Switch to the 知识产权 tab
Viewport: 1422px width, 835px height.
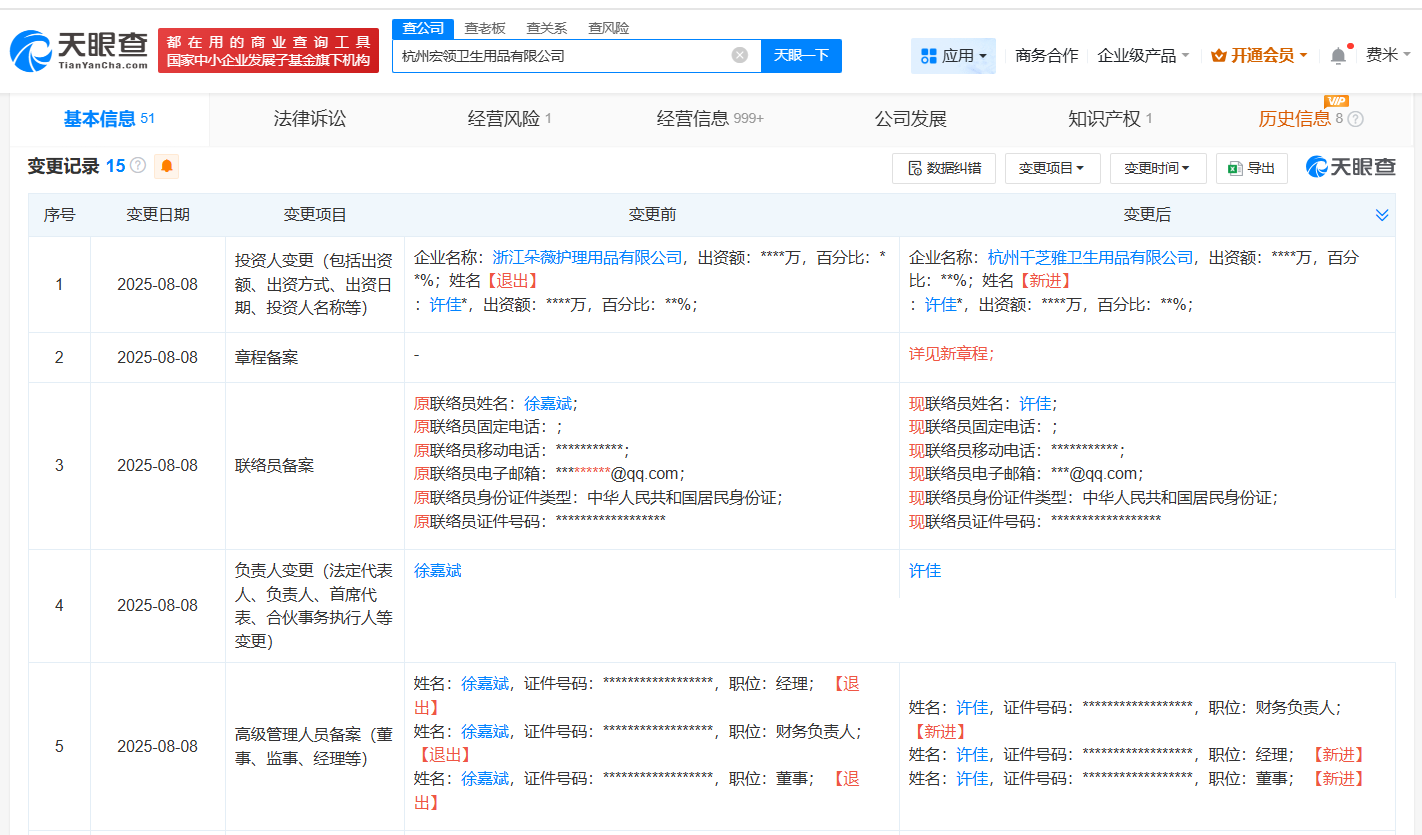1104,119
